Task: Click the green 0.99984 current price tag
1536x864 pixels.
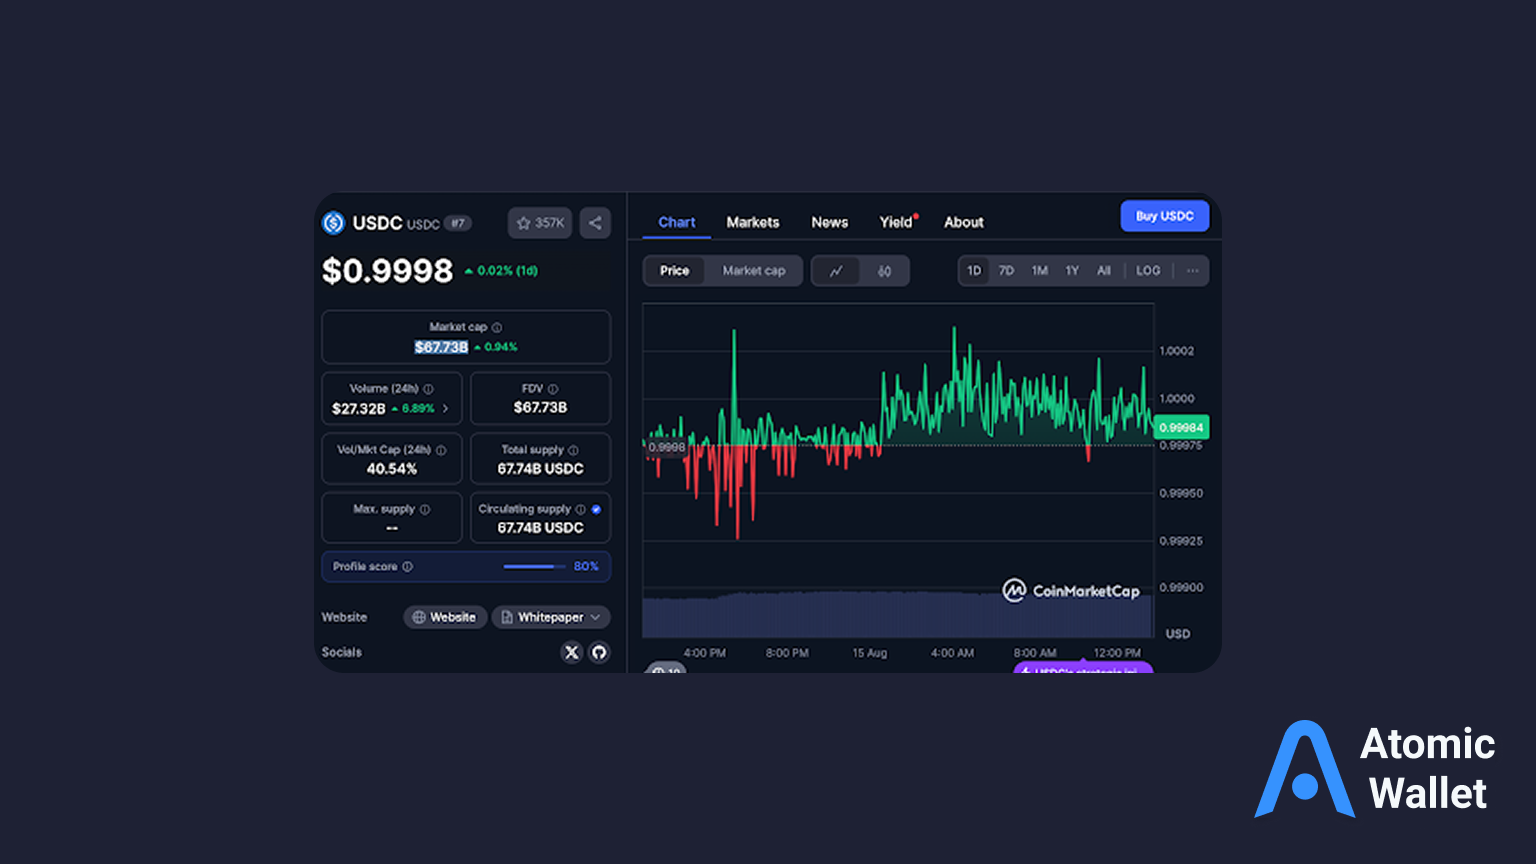Action: pos(1181,427)
